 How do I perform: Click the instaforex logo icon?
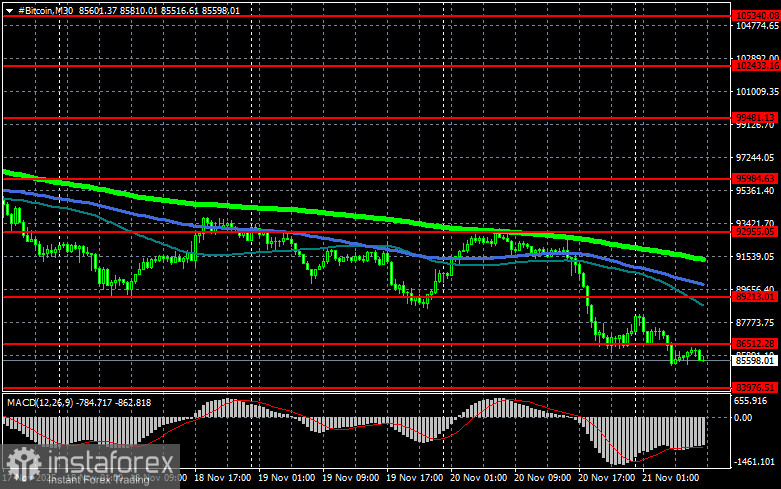(x=22, y=461)
